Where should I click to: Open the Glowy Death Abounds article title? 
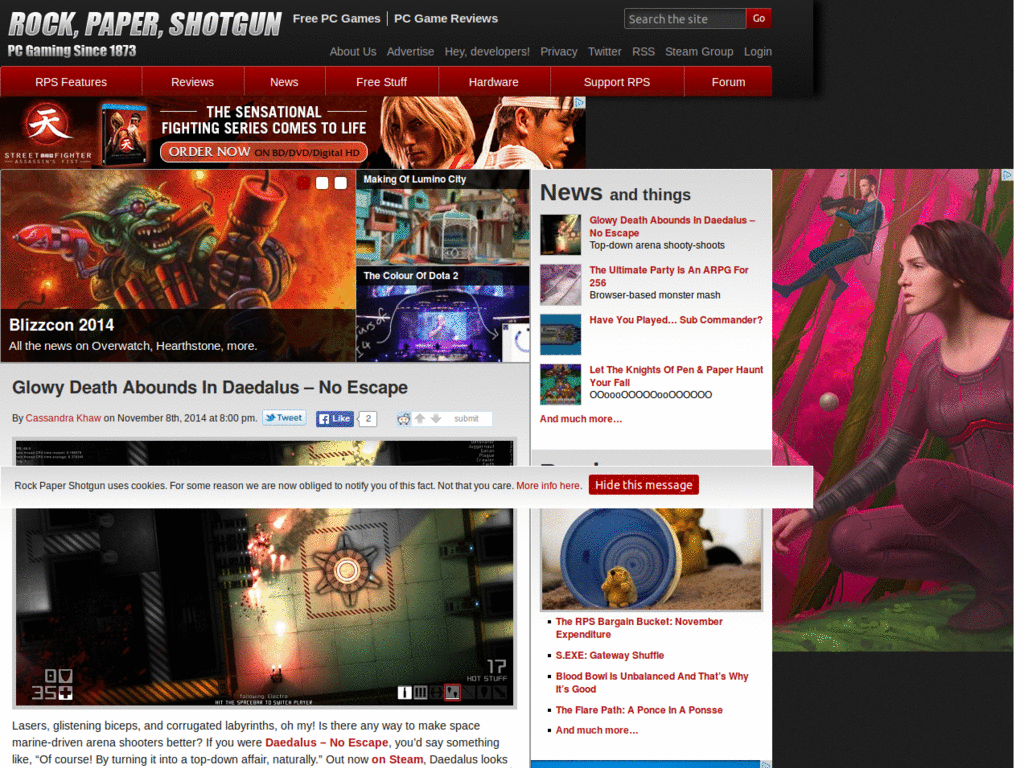[x=210, y=387]
